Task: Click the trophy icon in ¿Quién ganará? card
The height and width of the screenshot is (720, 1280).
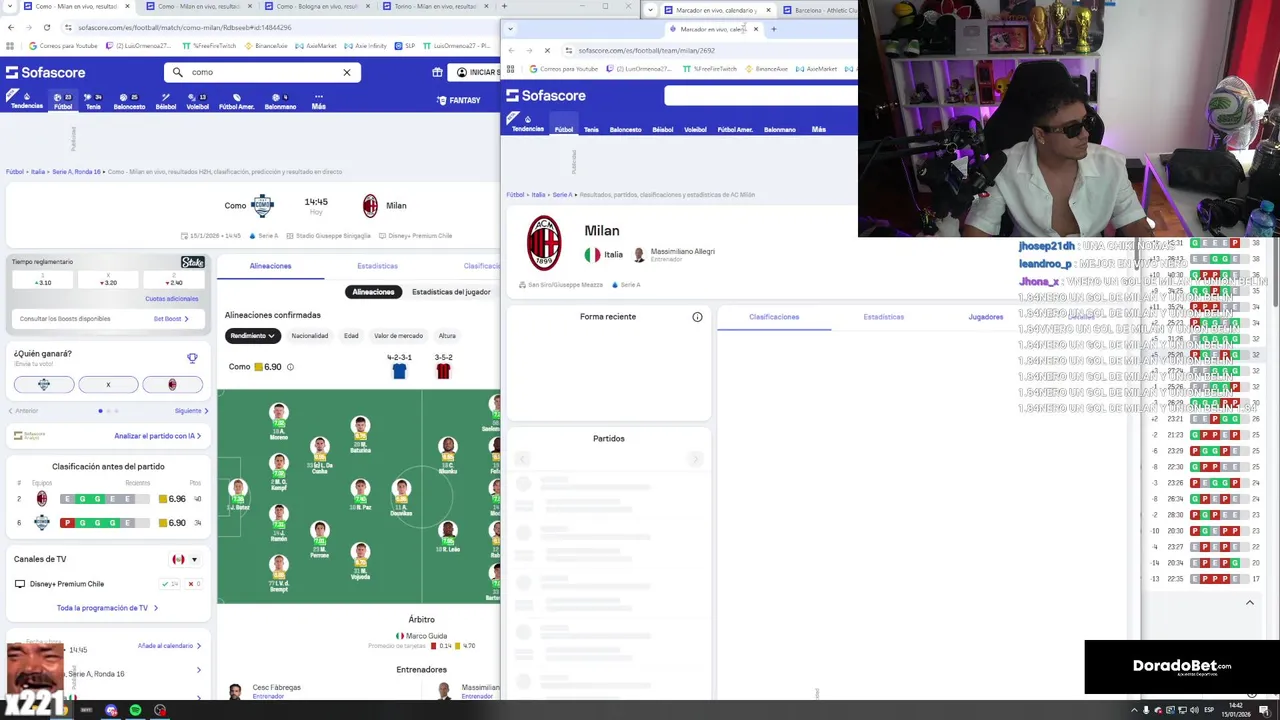Action: pos(192,357)
